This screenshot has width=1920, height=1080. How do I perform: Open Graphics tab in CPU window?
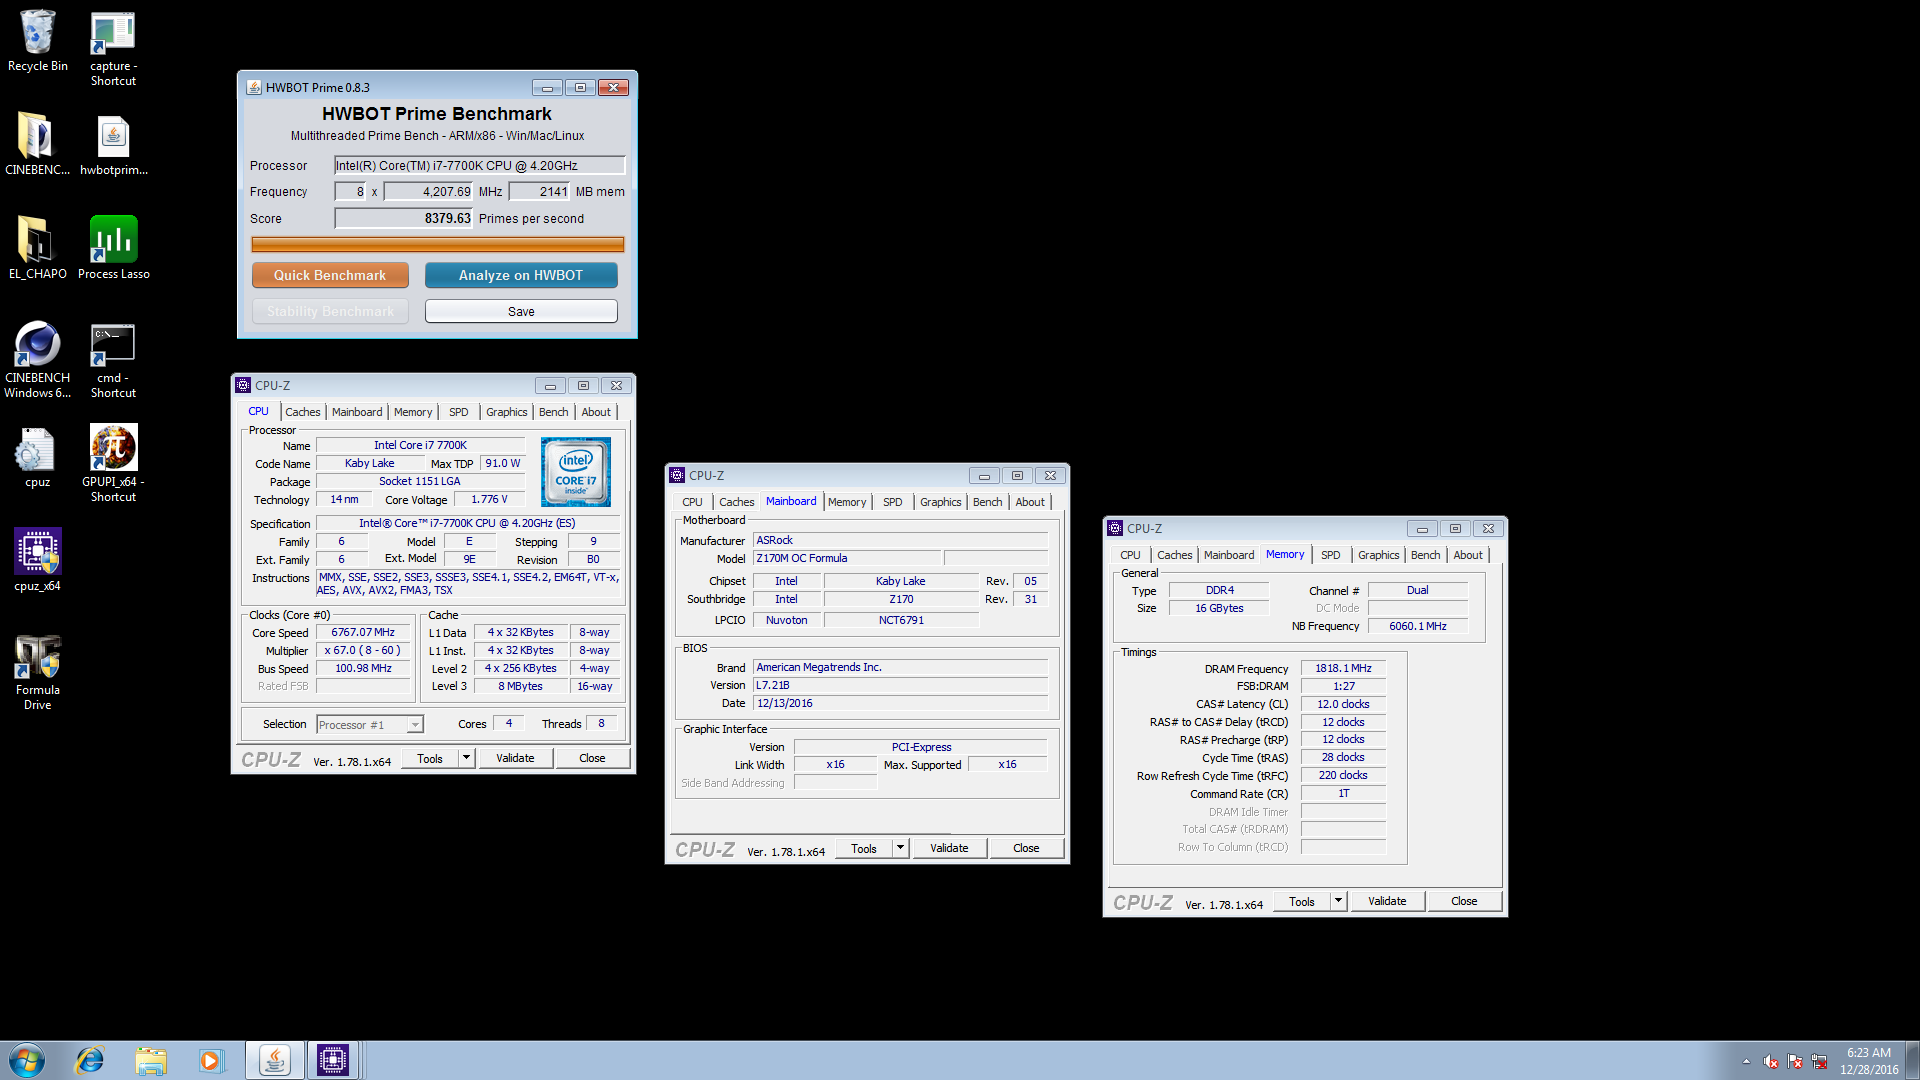tap(506, 412)
